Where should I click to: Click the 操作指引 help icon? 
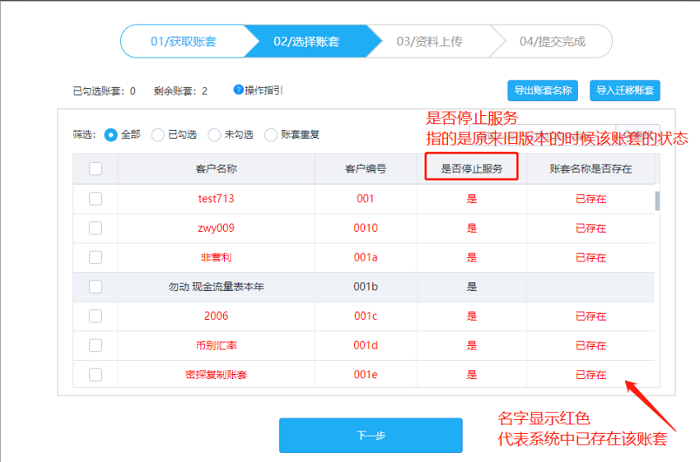tap(238, 90)
